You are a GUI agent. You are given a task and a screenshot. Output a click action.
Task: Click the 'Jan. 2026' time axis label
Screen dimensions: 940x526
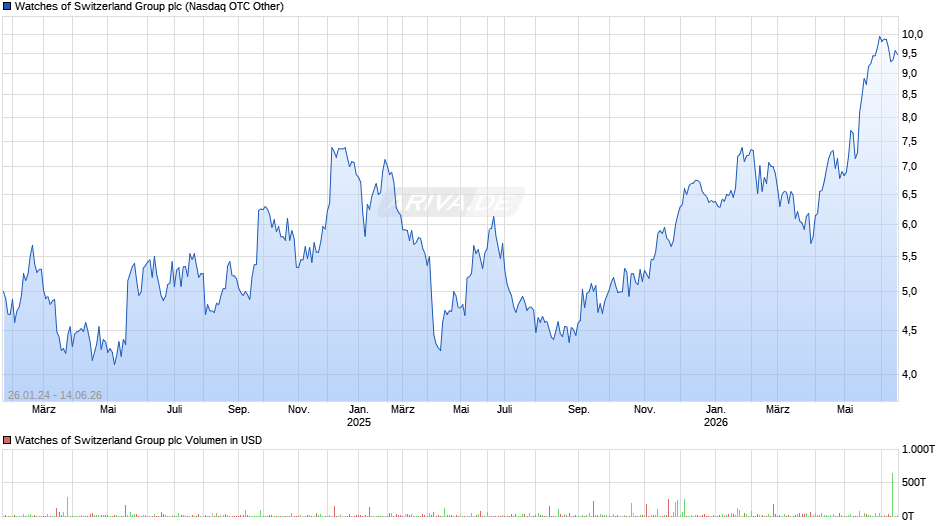[x=715, y=416]
